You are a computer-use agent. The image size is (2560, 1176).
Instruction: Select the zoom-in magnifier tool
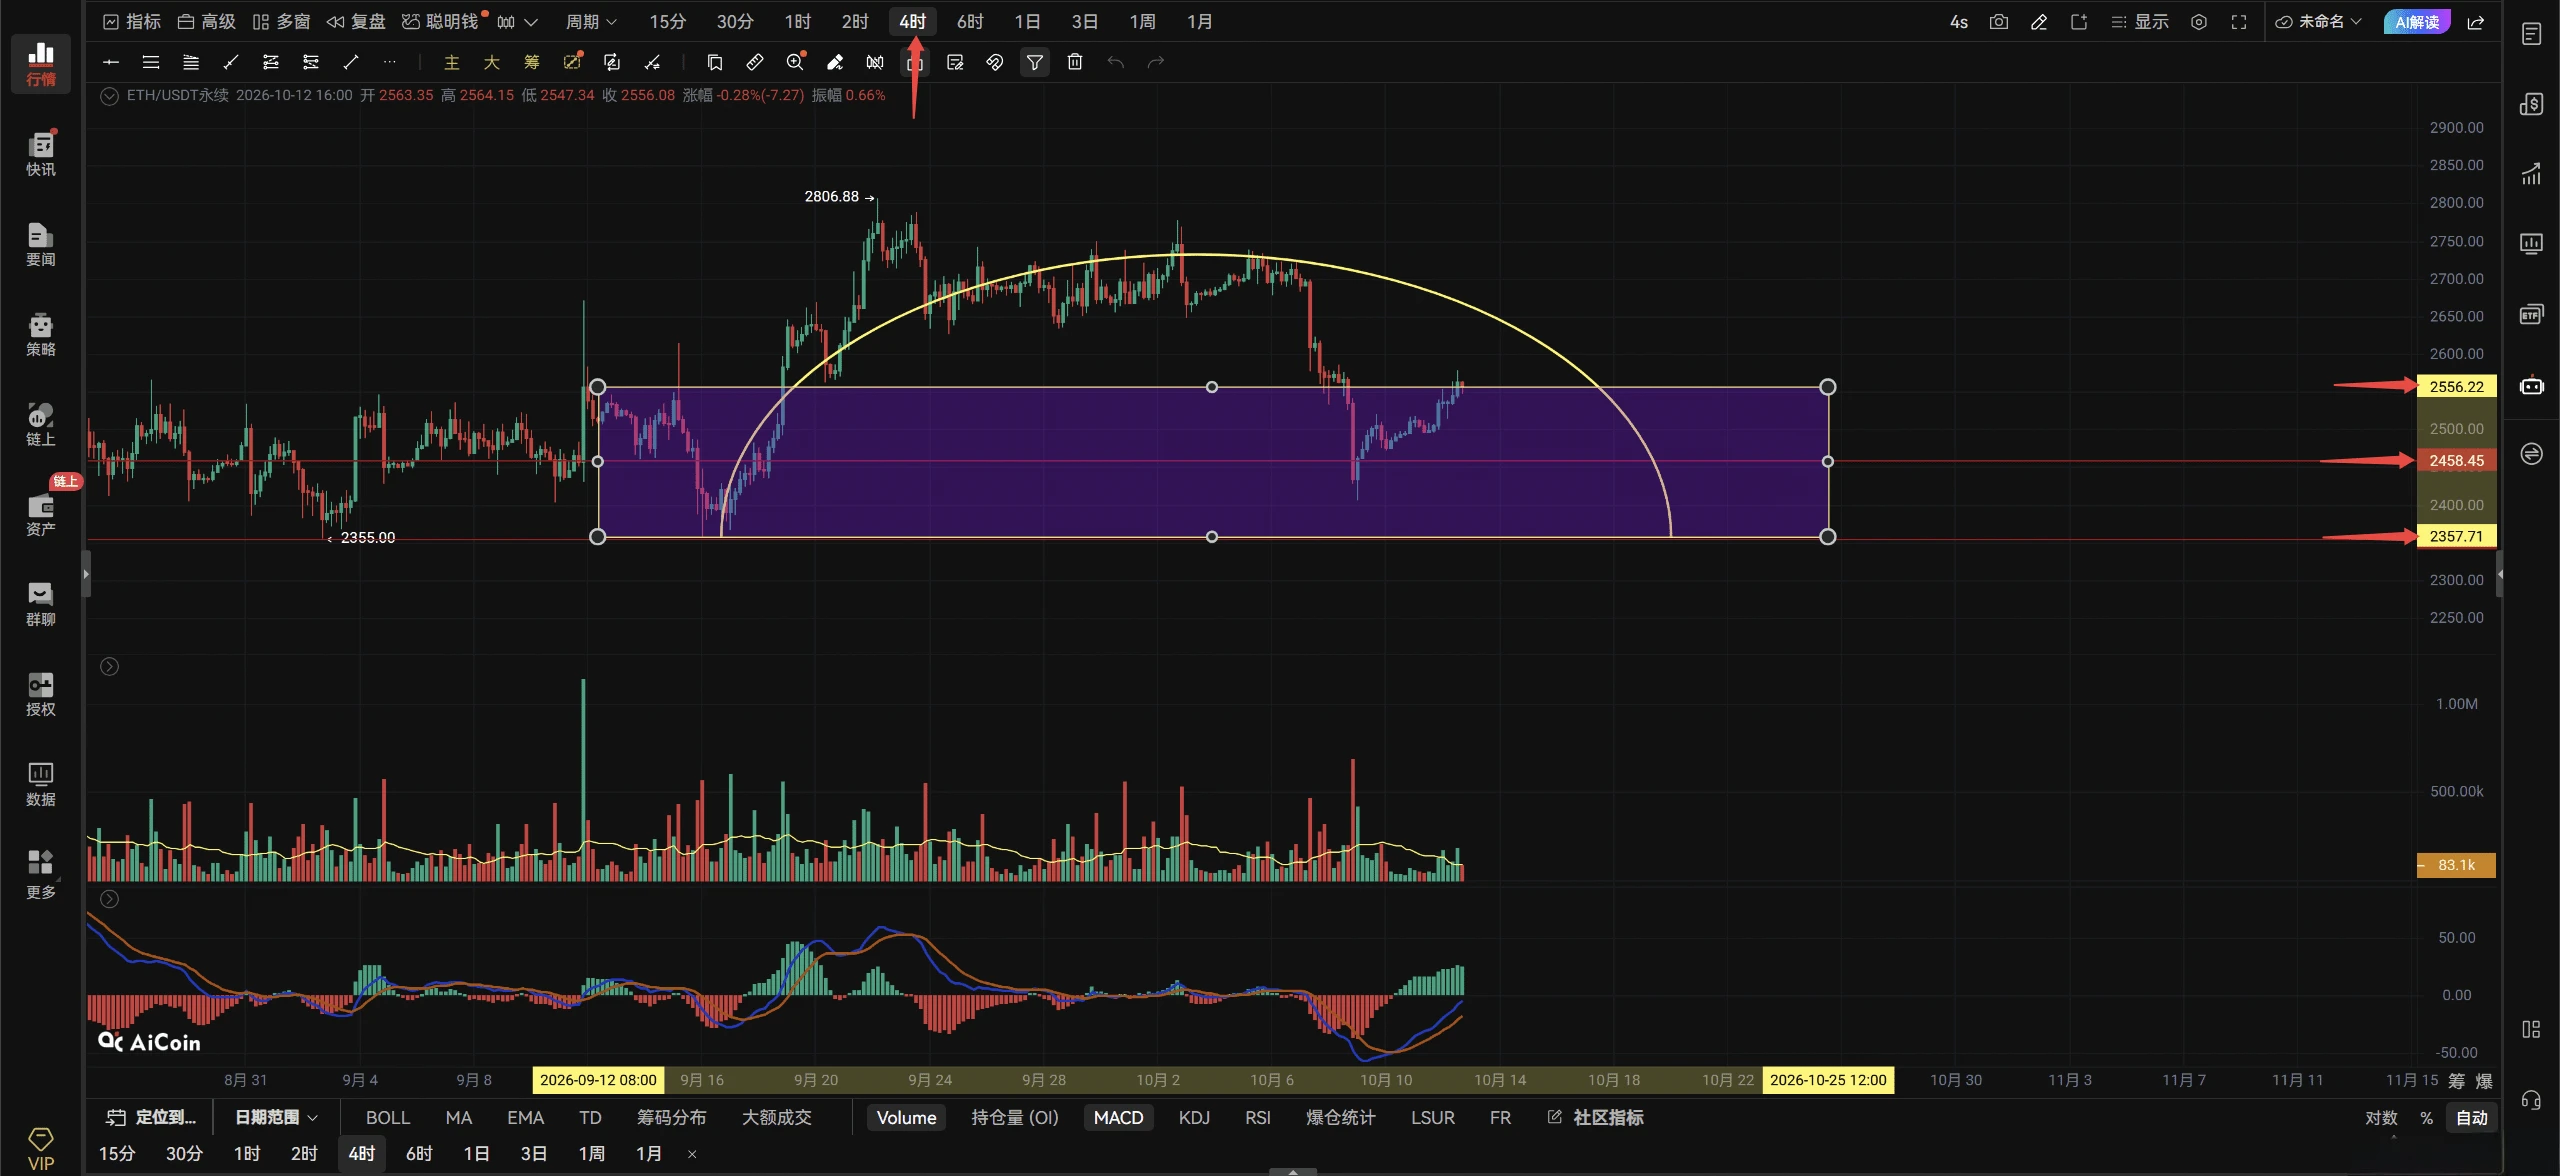[795, 62]
